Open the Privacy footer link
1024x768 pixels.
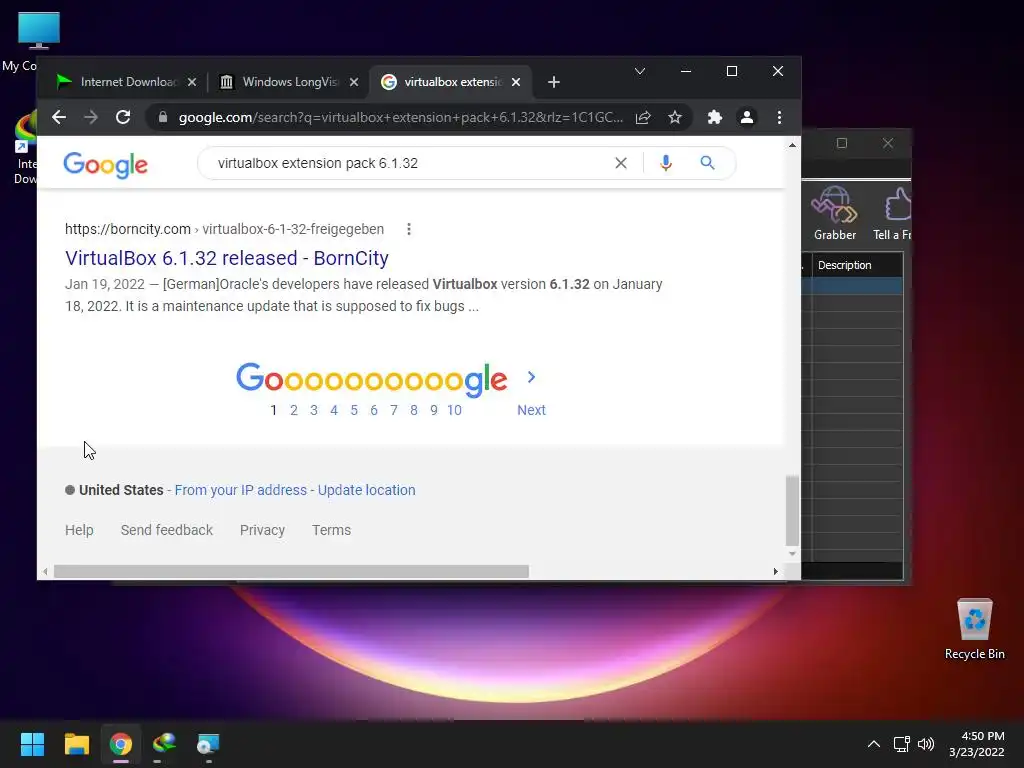tap(262, 530)
